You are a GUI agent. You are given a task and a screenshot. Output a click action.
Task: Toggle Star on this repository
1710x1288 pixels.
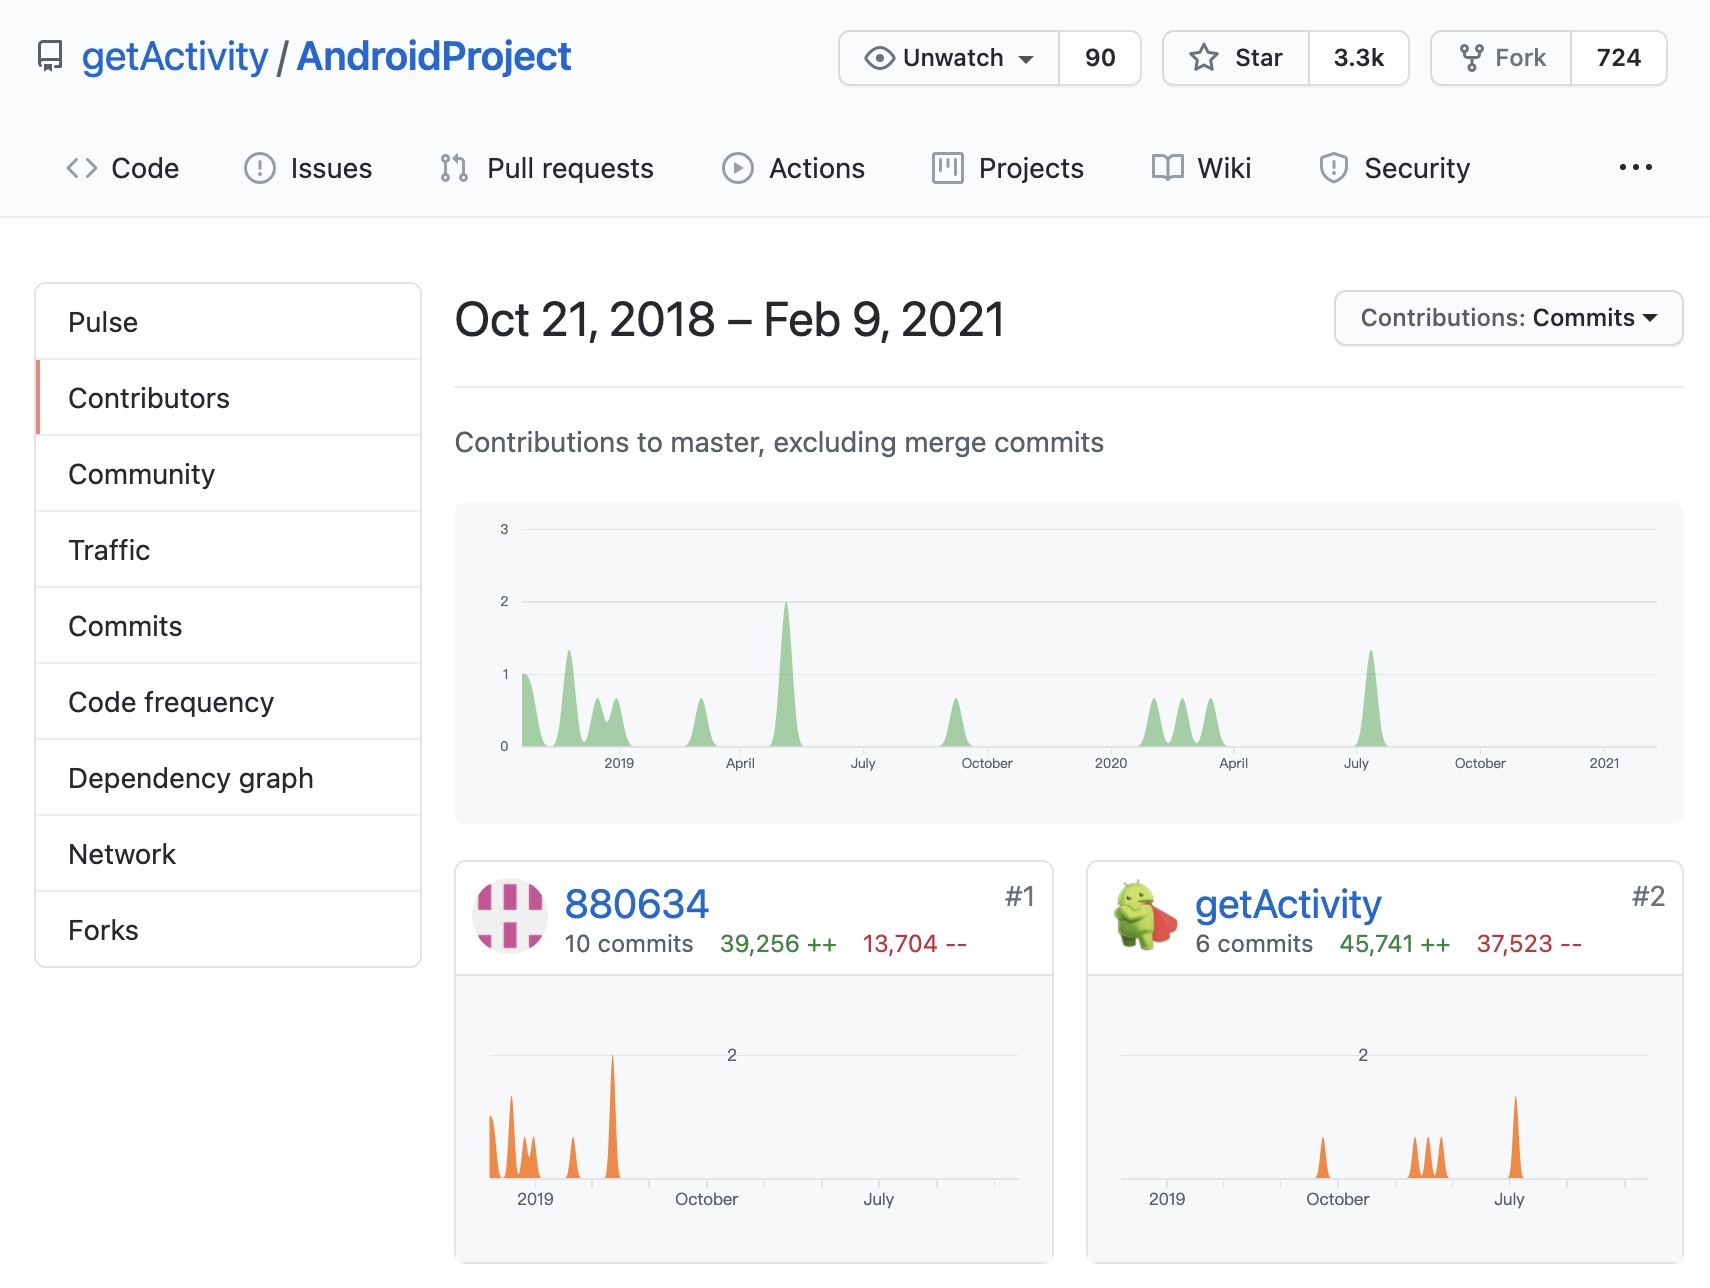[1236, 58]
